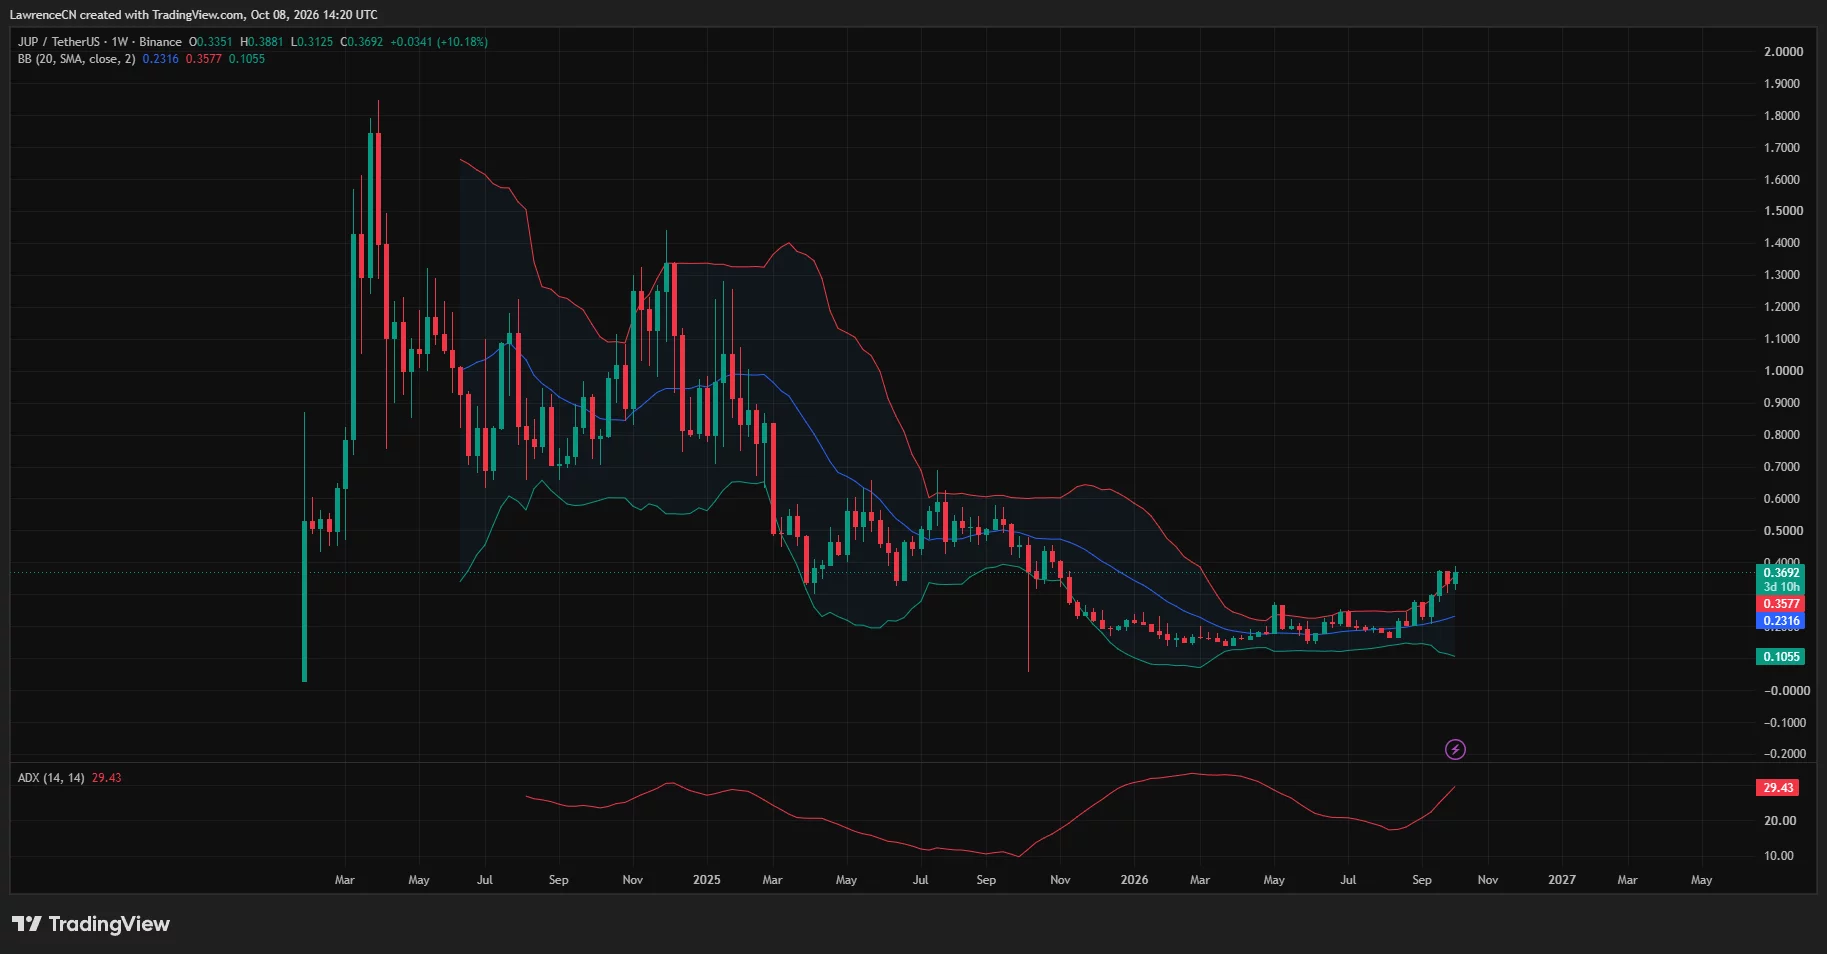1827x954 pixels.
Task: Click the red 29.43 ADX value tag
Action: [x=1778, y=788]
